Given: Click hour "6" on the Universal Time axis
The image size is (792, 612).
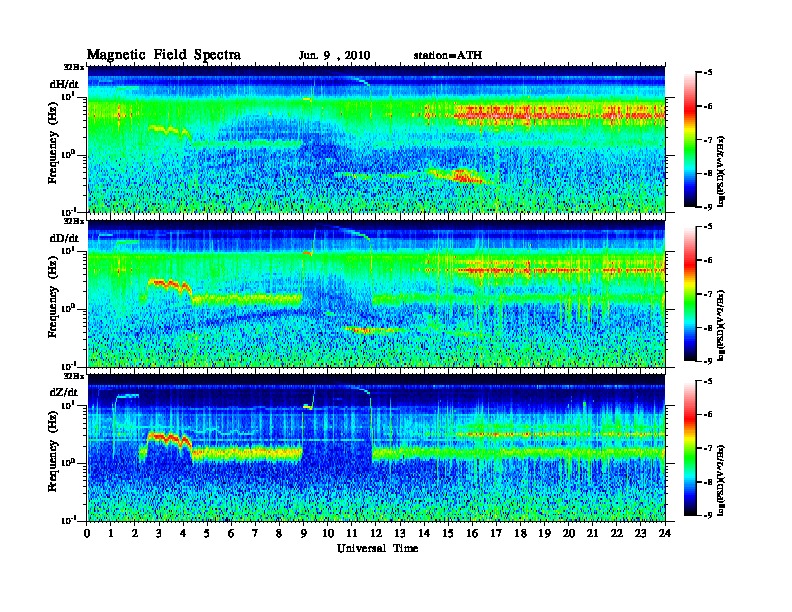Looking at the screenshot, I should tap(231, 534).
